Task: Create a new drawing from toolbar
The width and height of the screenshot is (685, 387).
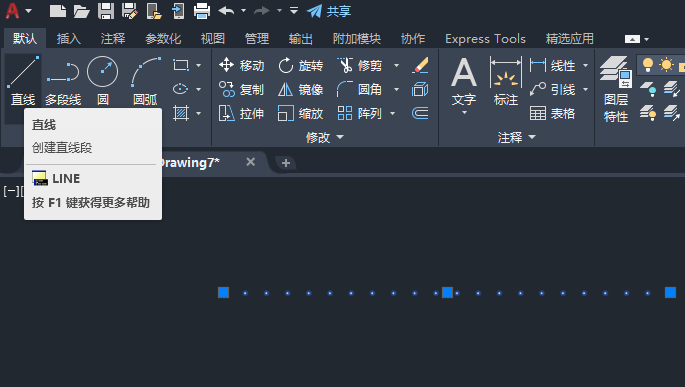Action: coord(58,11)
